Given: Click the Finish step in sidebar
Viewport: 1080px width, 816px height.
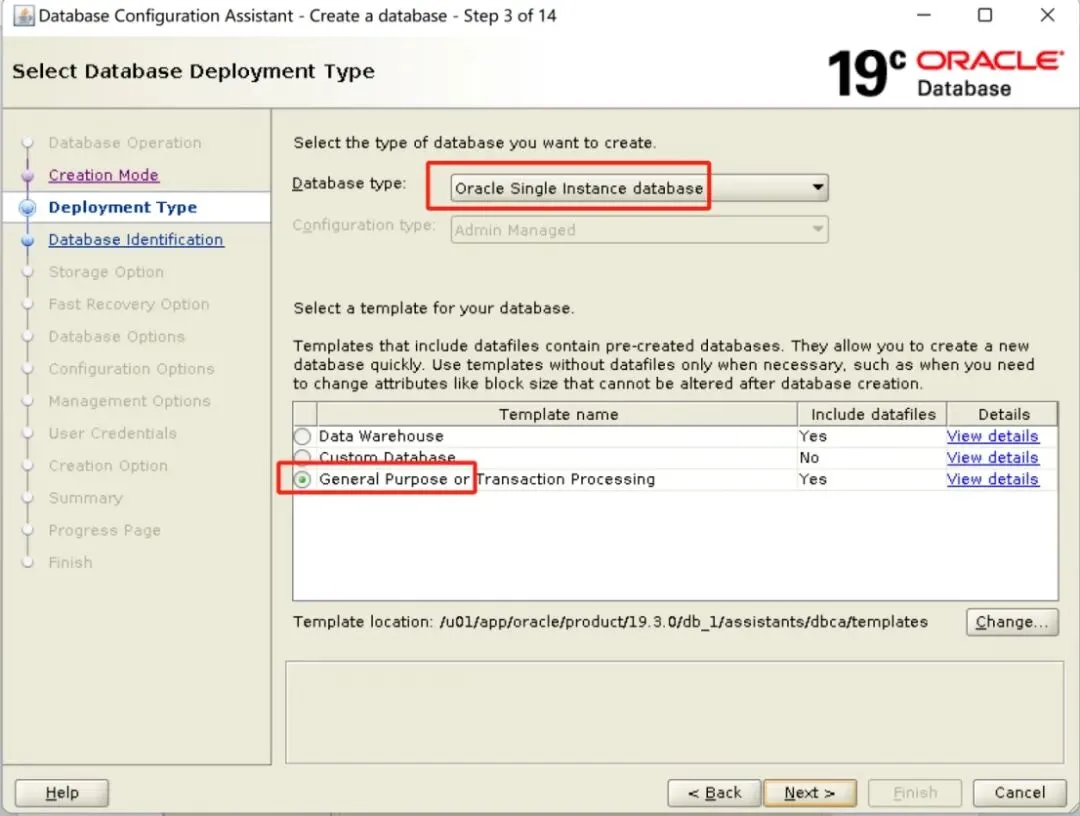Looking at the screenshot, I should coord(70,563).
